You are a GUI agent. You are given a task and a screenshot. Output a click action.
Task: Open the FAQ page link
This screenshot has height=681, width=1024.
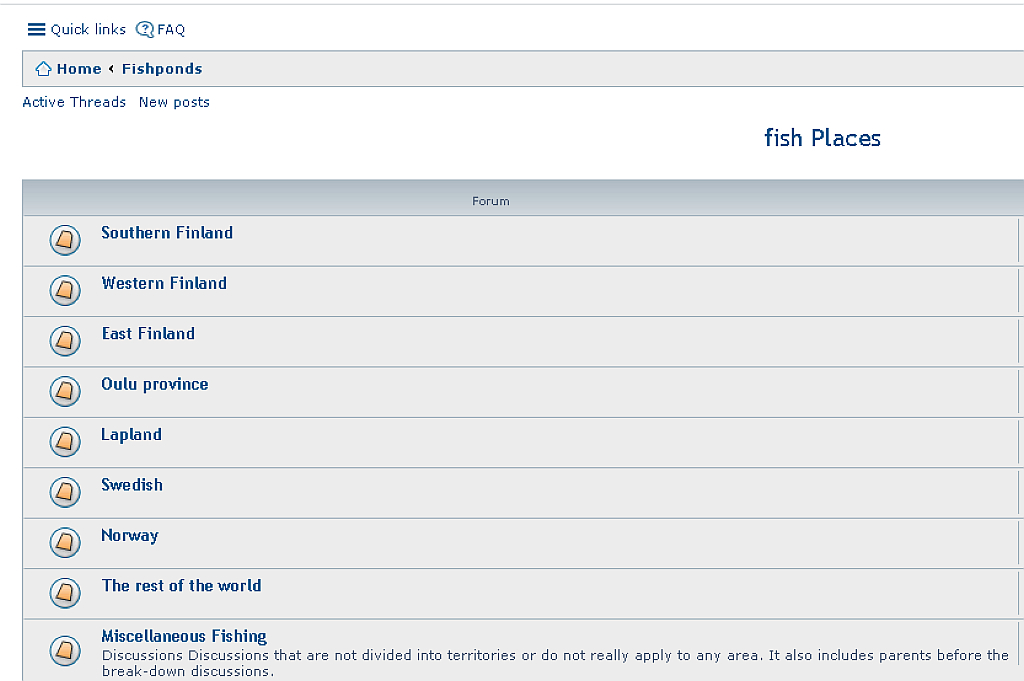pos(171,29)
